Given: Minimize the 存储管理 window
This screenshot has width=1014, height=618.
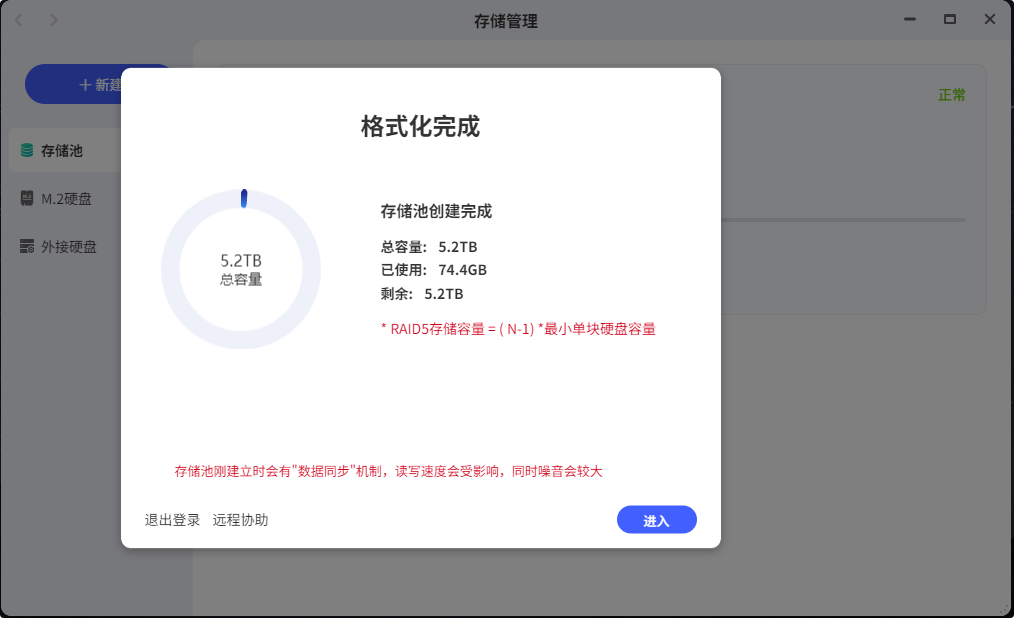Looking at the screenshot, I should coord(910,19).
